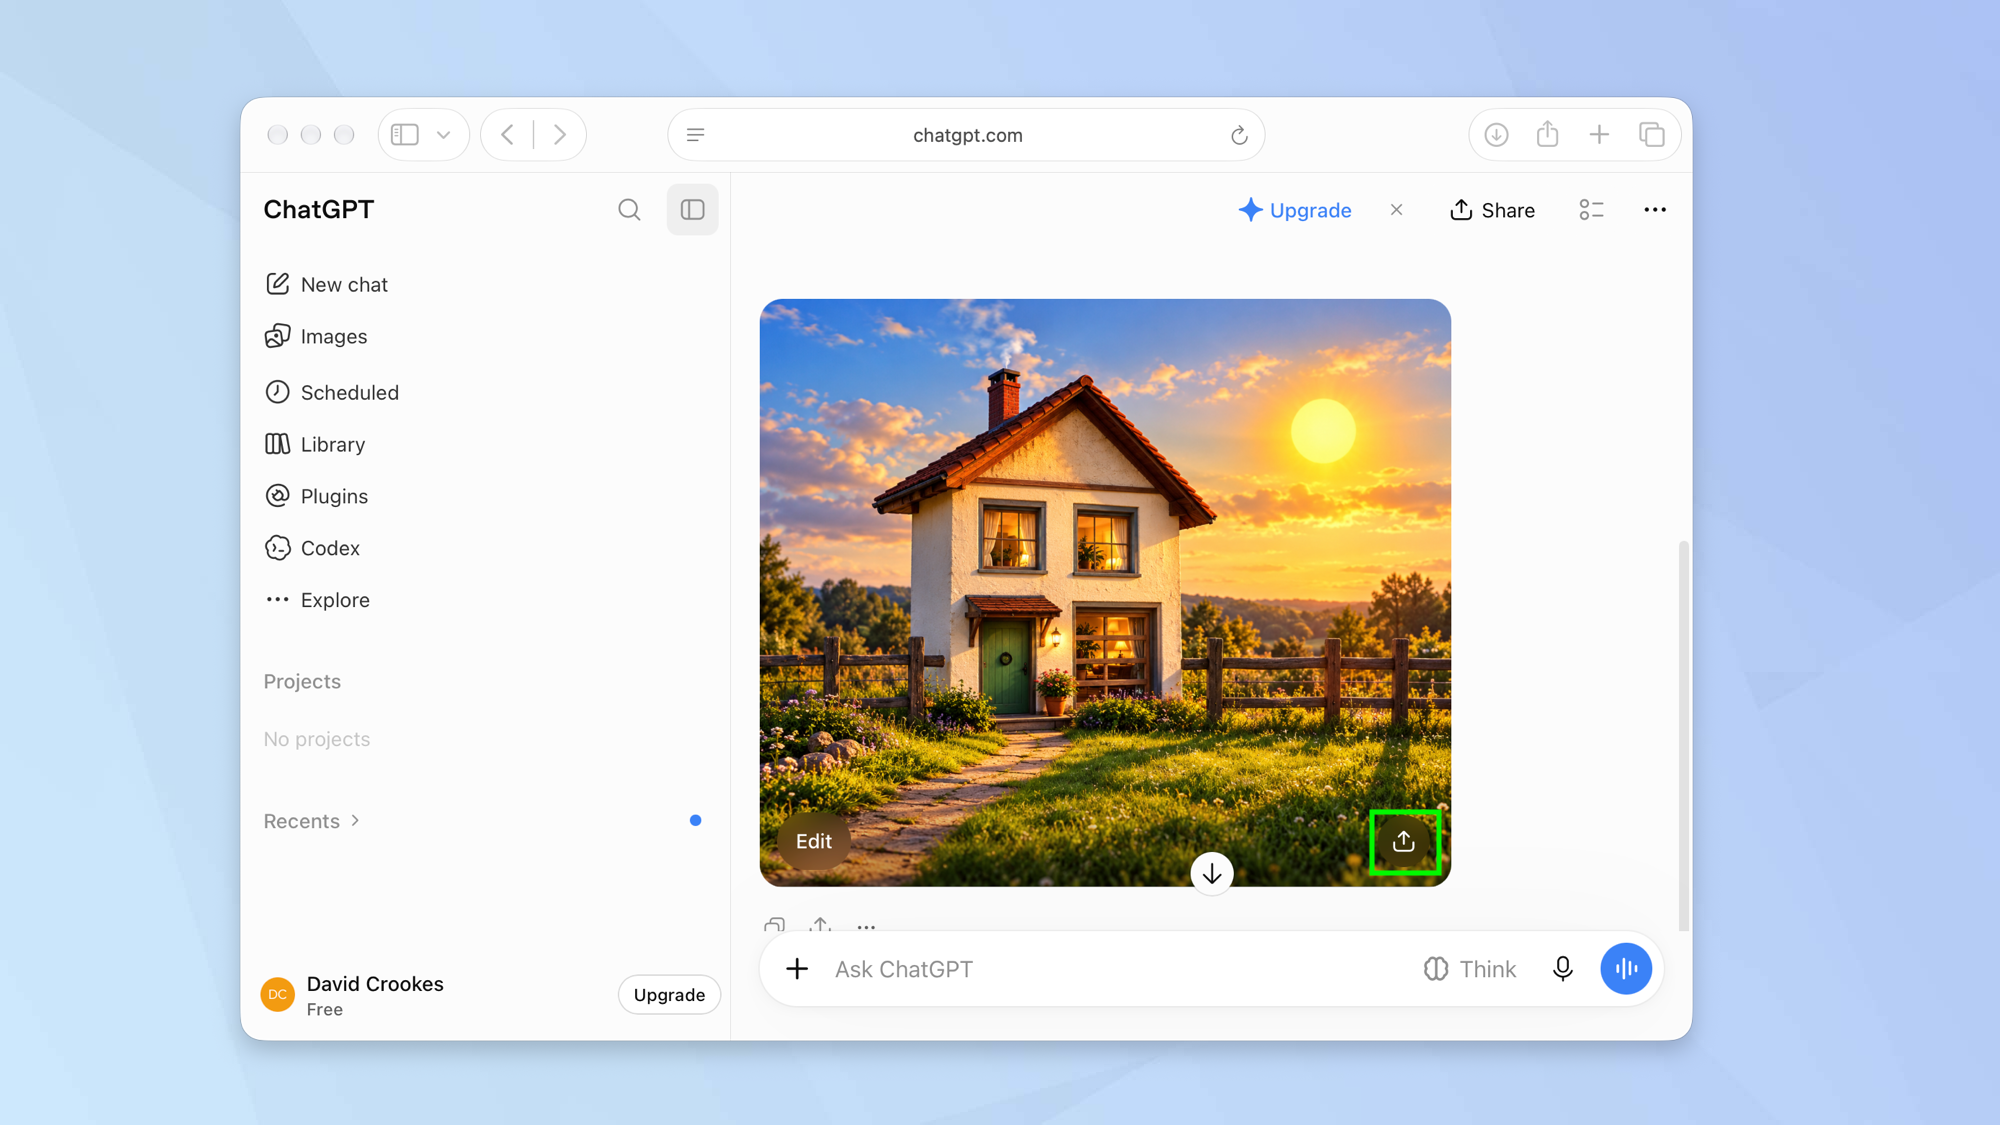Go back with Safari back arrow

(x=508, y=134)
